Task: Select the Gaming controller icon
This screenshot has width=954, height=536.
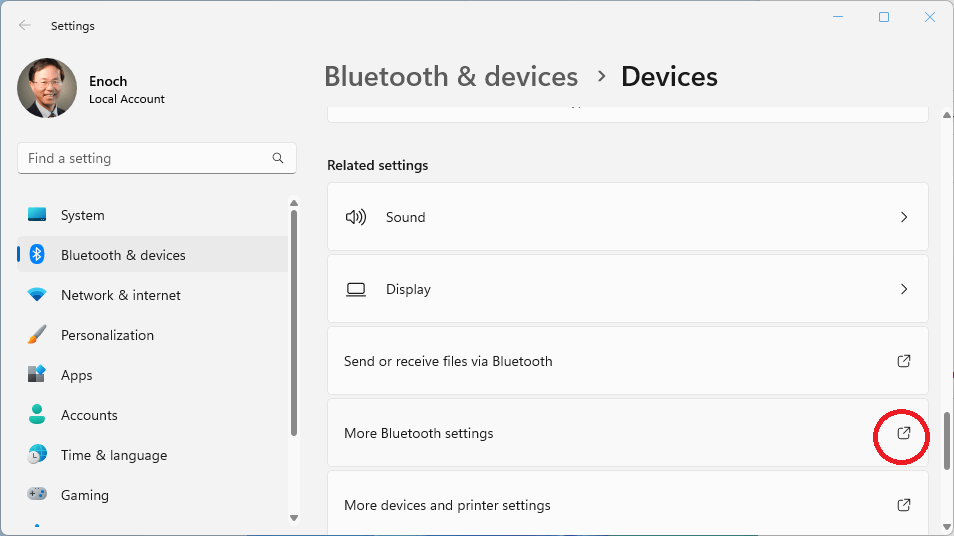Action: [37, 495]
